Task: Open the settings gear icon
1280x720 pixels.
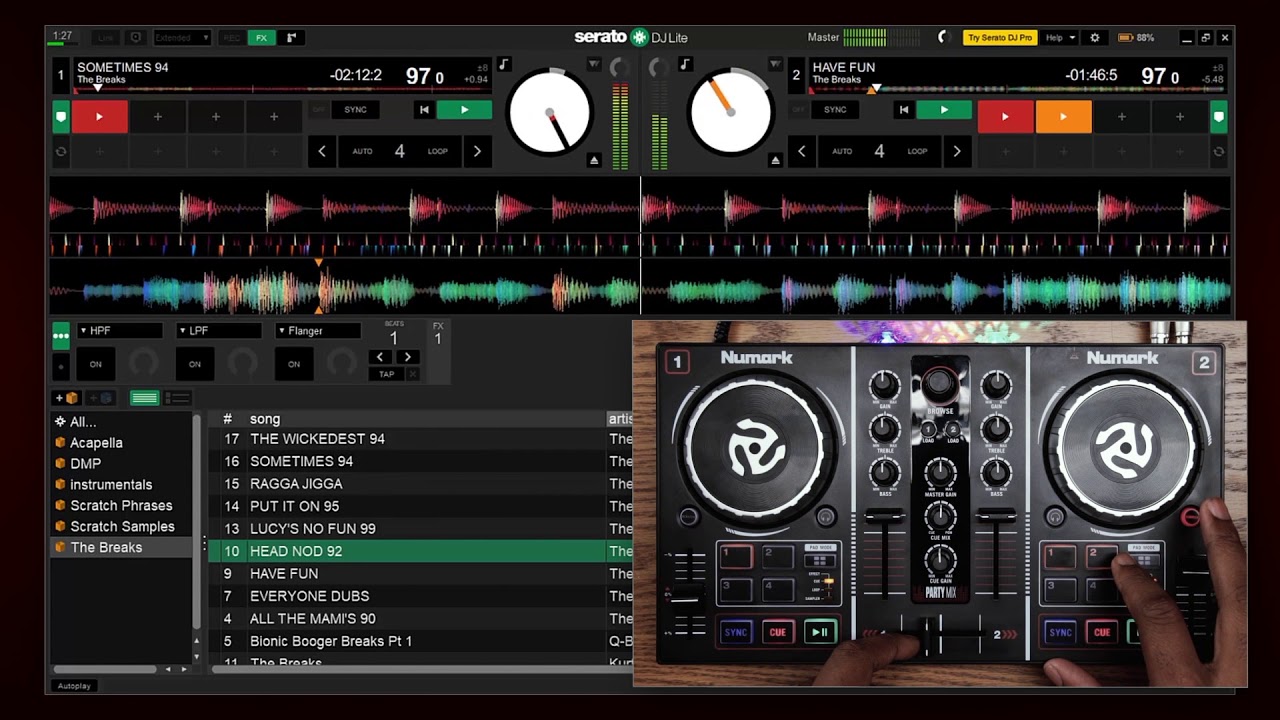Action: click(1094, 38)
